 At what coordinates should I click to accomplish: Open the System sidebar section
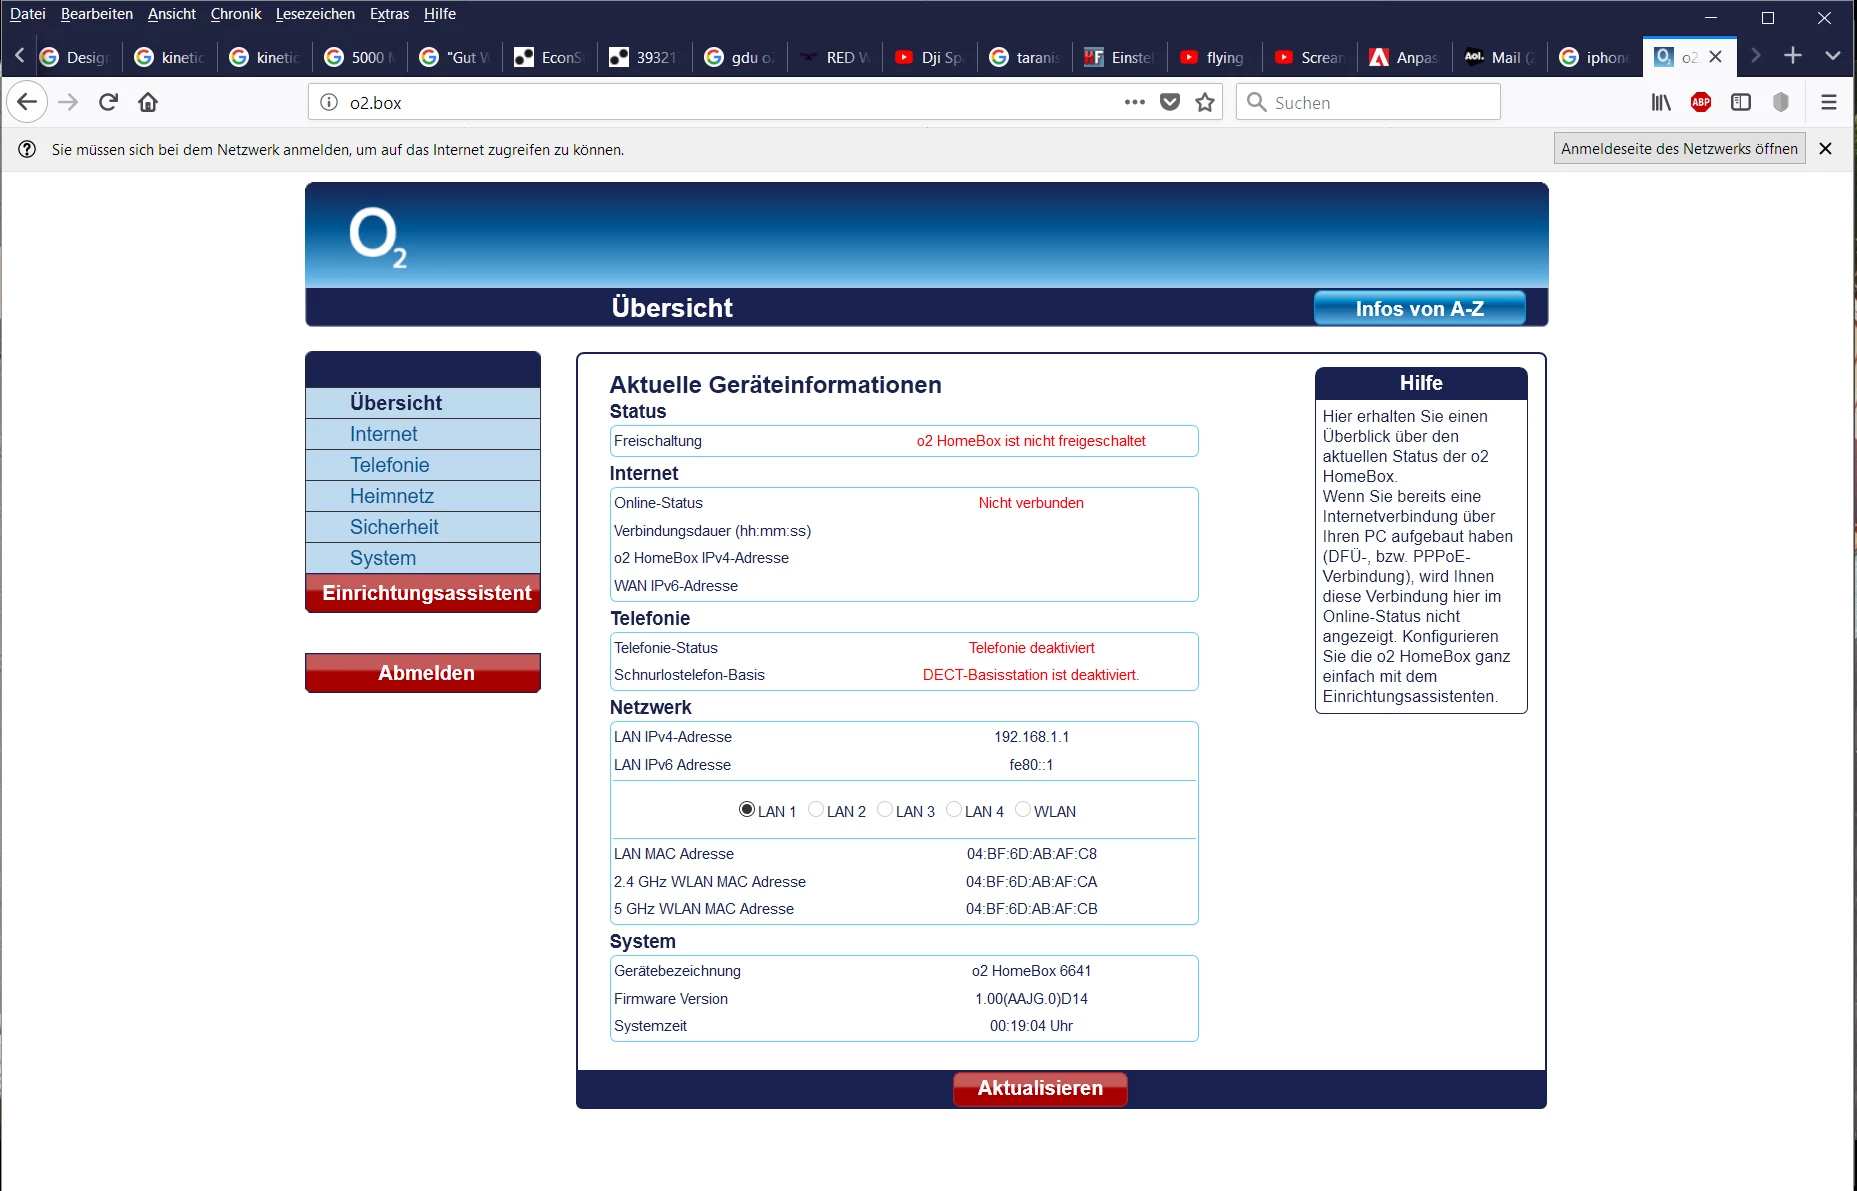pos(423,558)
